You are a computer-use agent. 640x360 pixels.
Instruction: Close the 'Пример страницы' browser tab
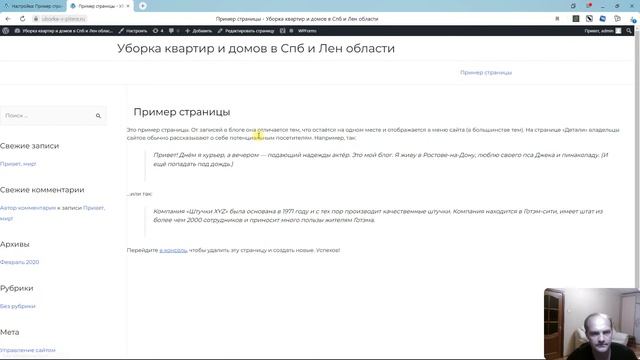tap(128, 6)
